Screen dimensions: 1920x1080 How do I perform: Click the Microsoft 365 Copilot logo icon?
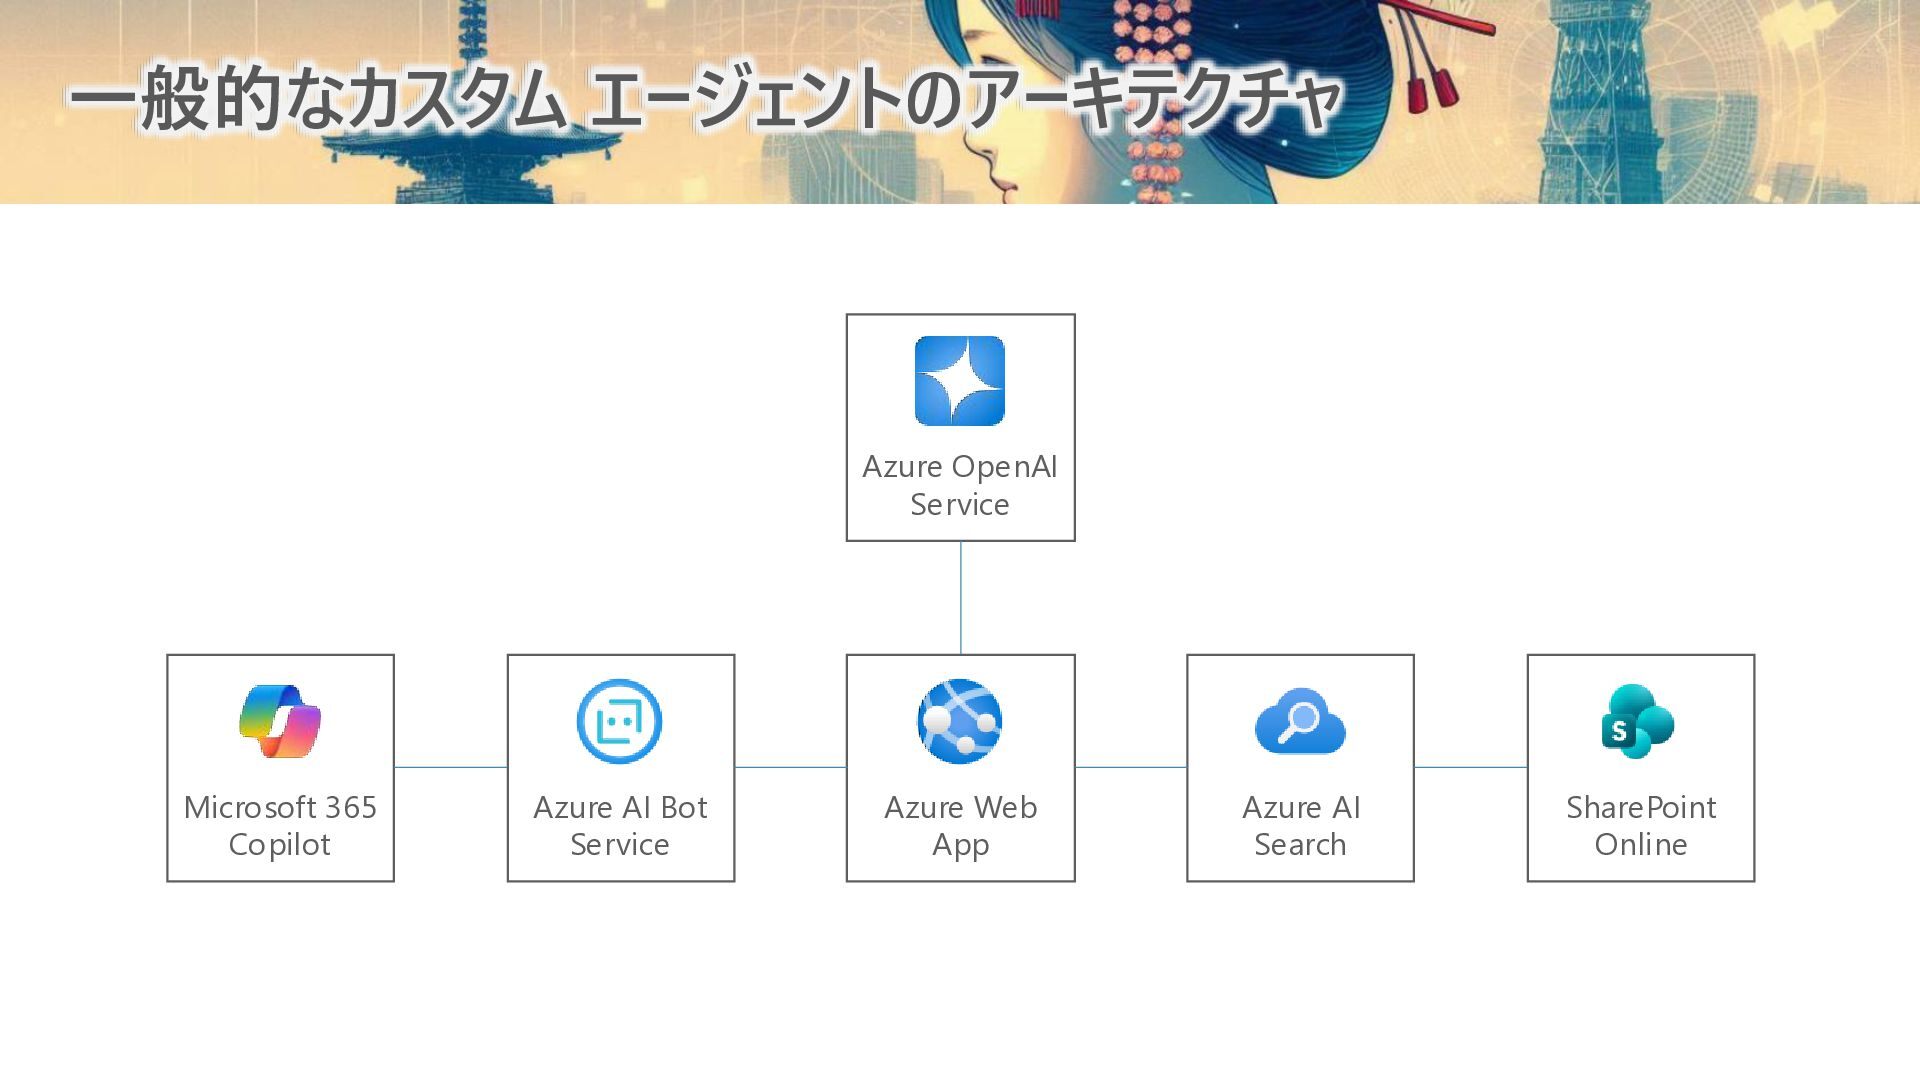pos(280,721)
